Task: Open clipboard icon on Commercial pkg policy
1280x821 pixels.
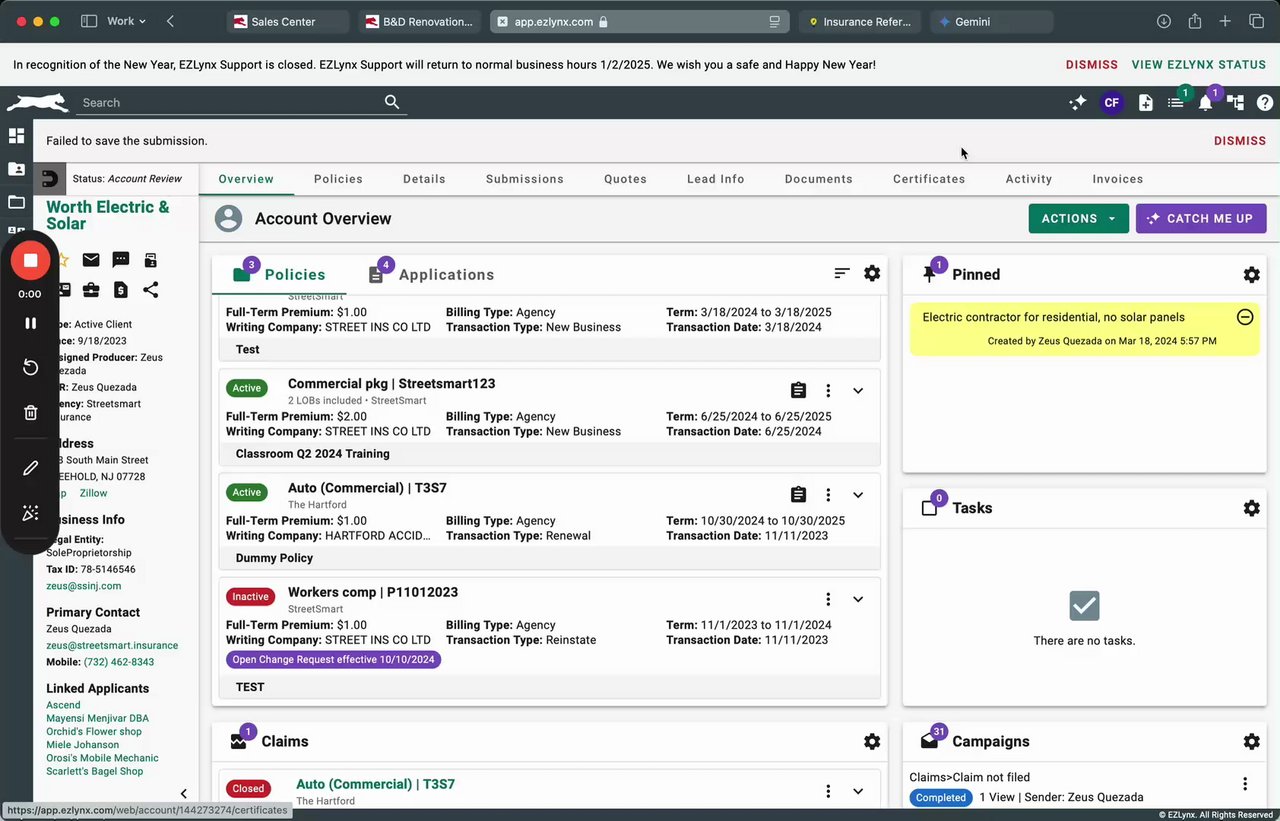Action: tap(798, 390)
